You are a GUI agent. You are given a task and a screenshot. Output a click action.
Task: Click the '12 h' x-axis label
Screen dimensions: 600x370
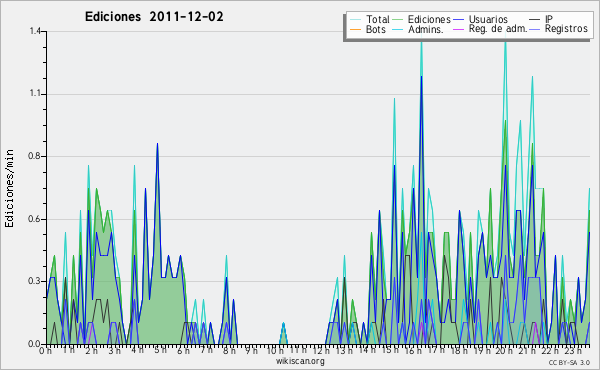coord(321,350)
